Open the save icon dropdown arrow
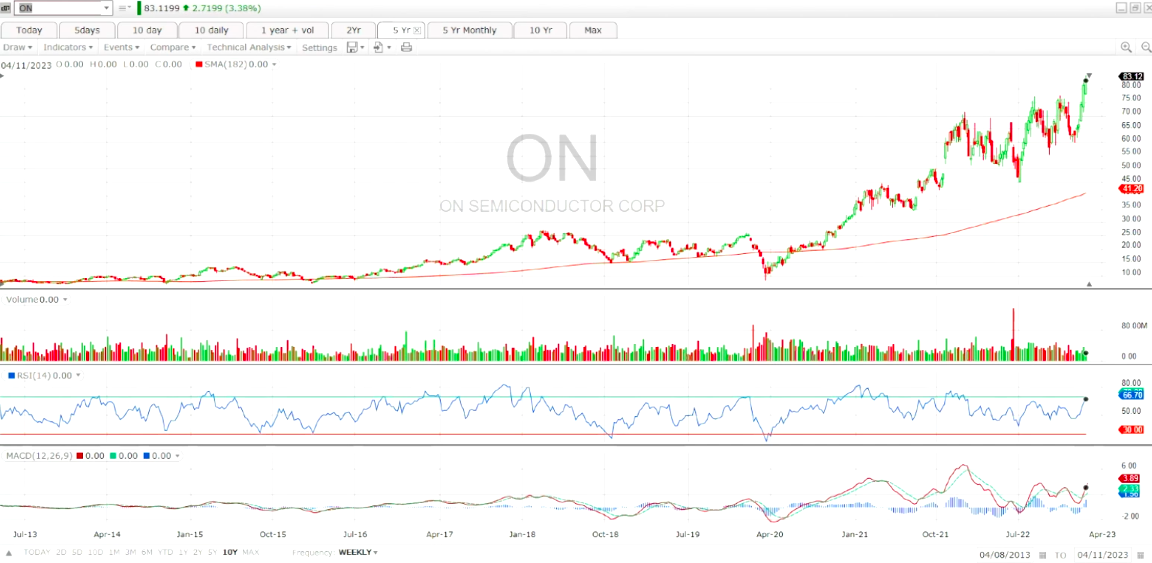Viewport: 1152px width, 563px height. (x=362, y=47)
